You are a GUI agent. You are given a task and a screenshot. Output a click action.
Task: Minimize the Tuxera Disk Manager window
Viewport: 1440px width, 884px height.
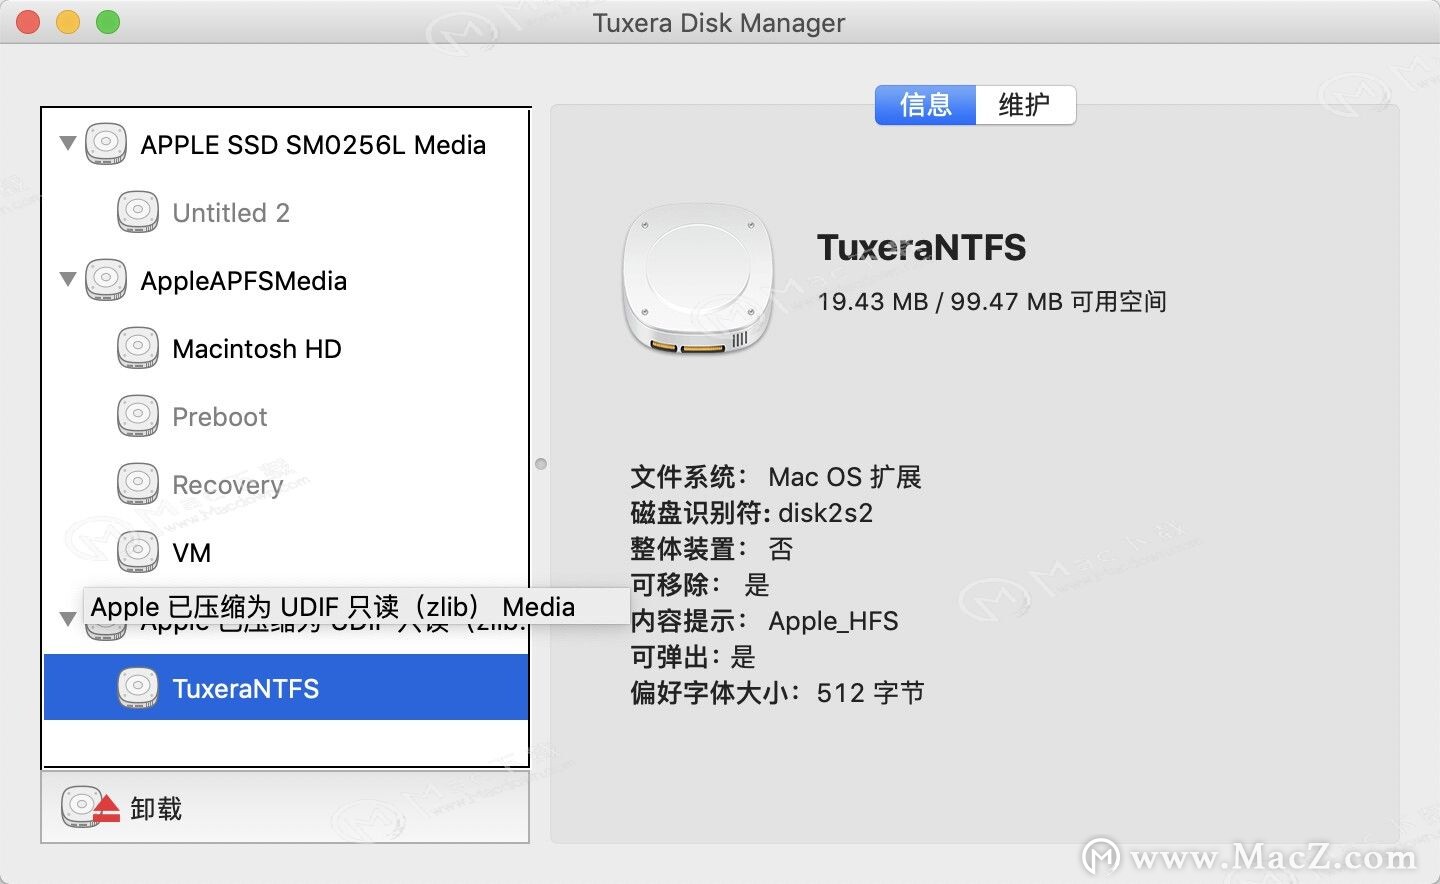68,22
